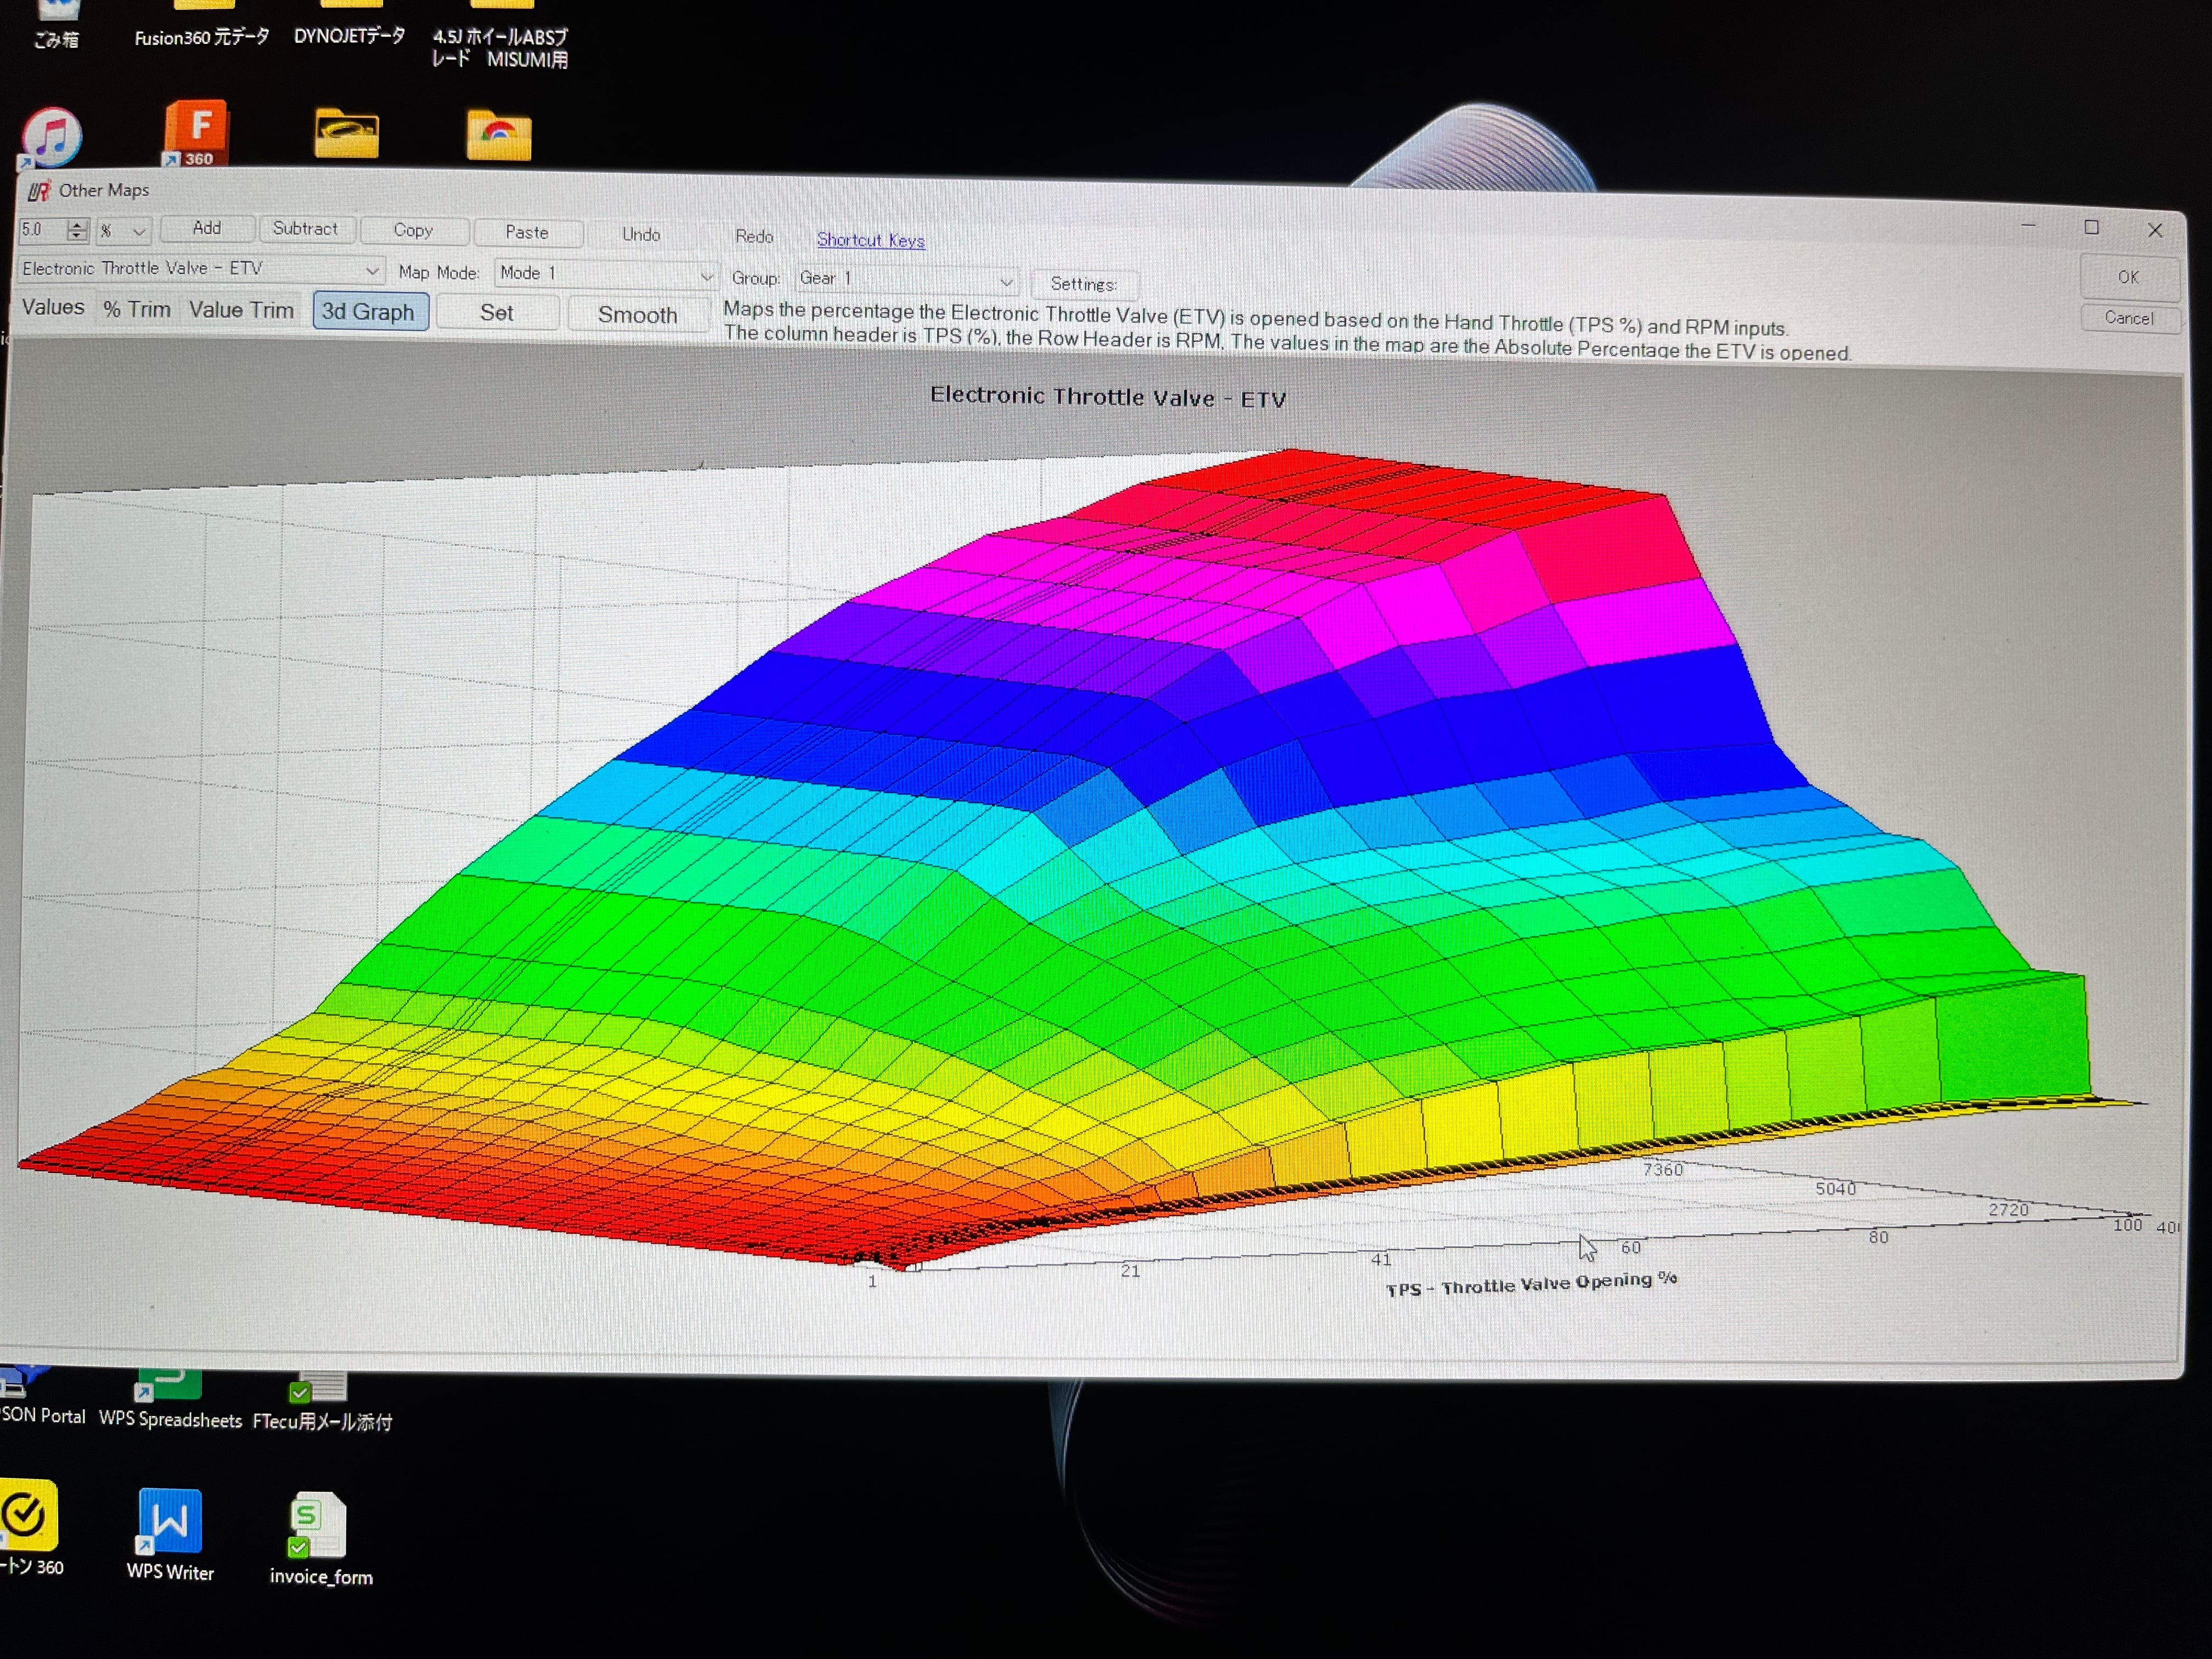Click the Smooth button
Viewport: 2212px width, 1659px height.
click(637, 315)
